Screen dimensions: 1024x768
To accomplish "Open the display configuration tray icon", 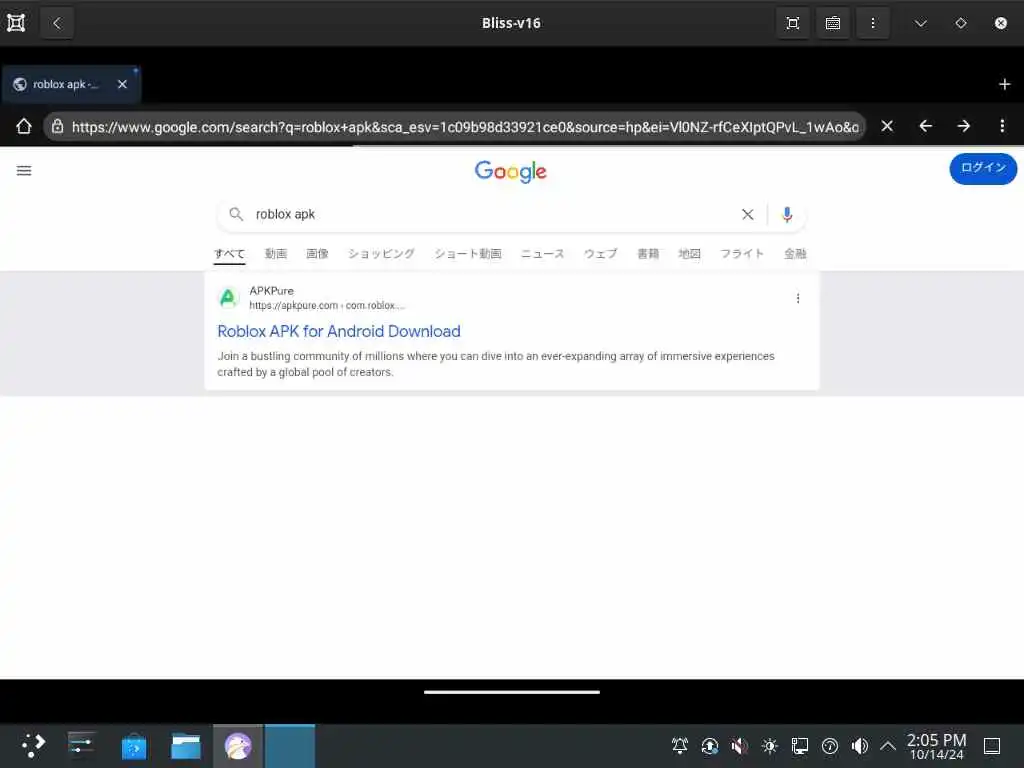I will pos(799,746).
